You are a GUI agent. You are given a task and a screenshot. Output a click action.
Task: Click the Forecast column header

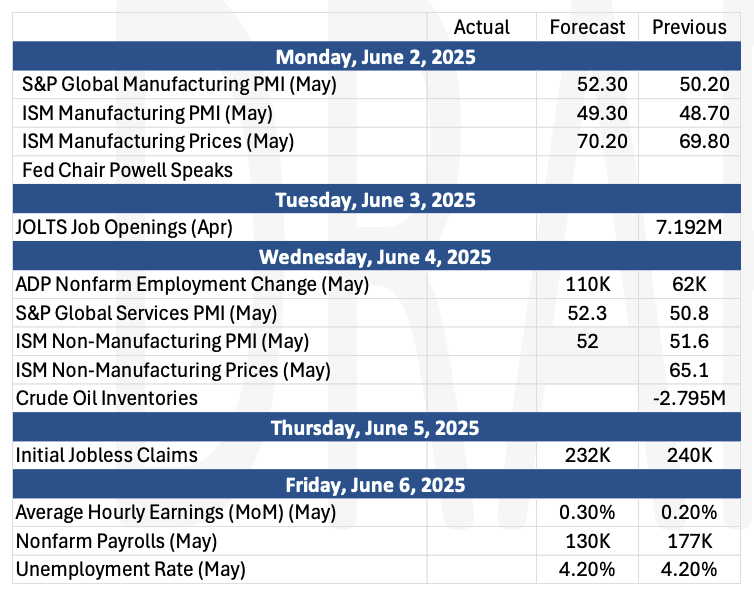(587, 27)
